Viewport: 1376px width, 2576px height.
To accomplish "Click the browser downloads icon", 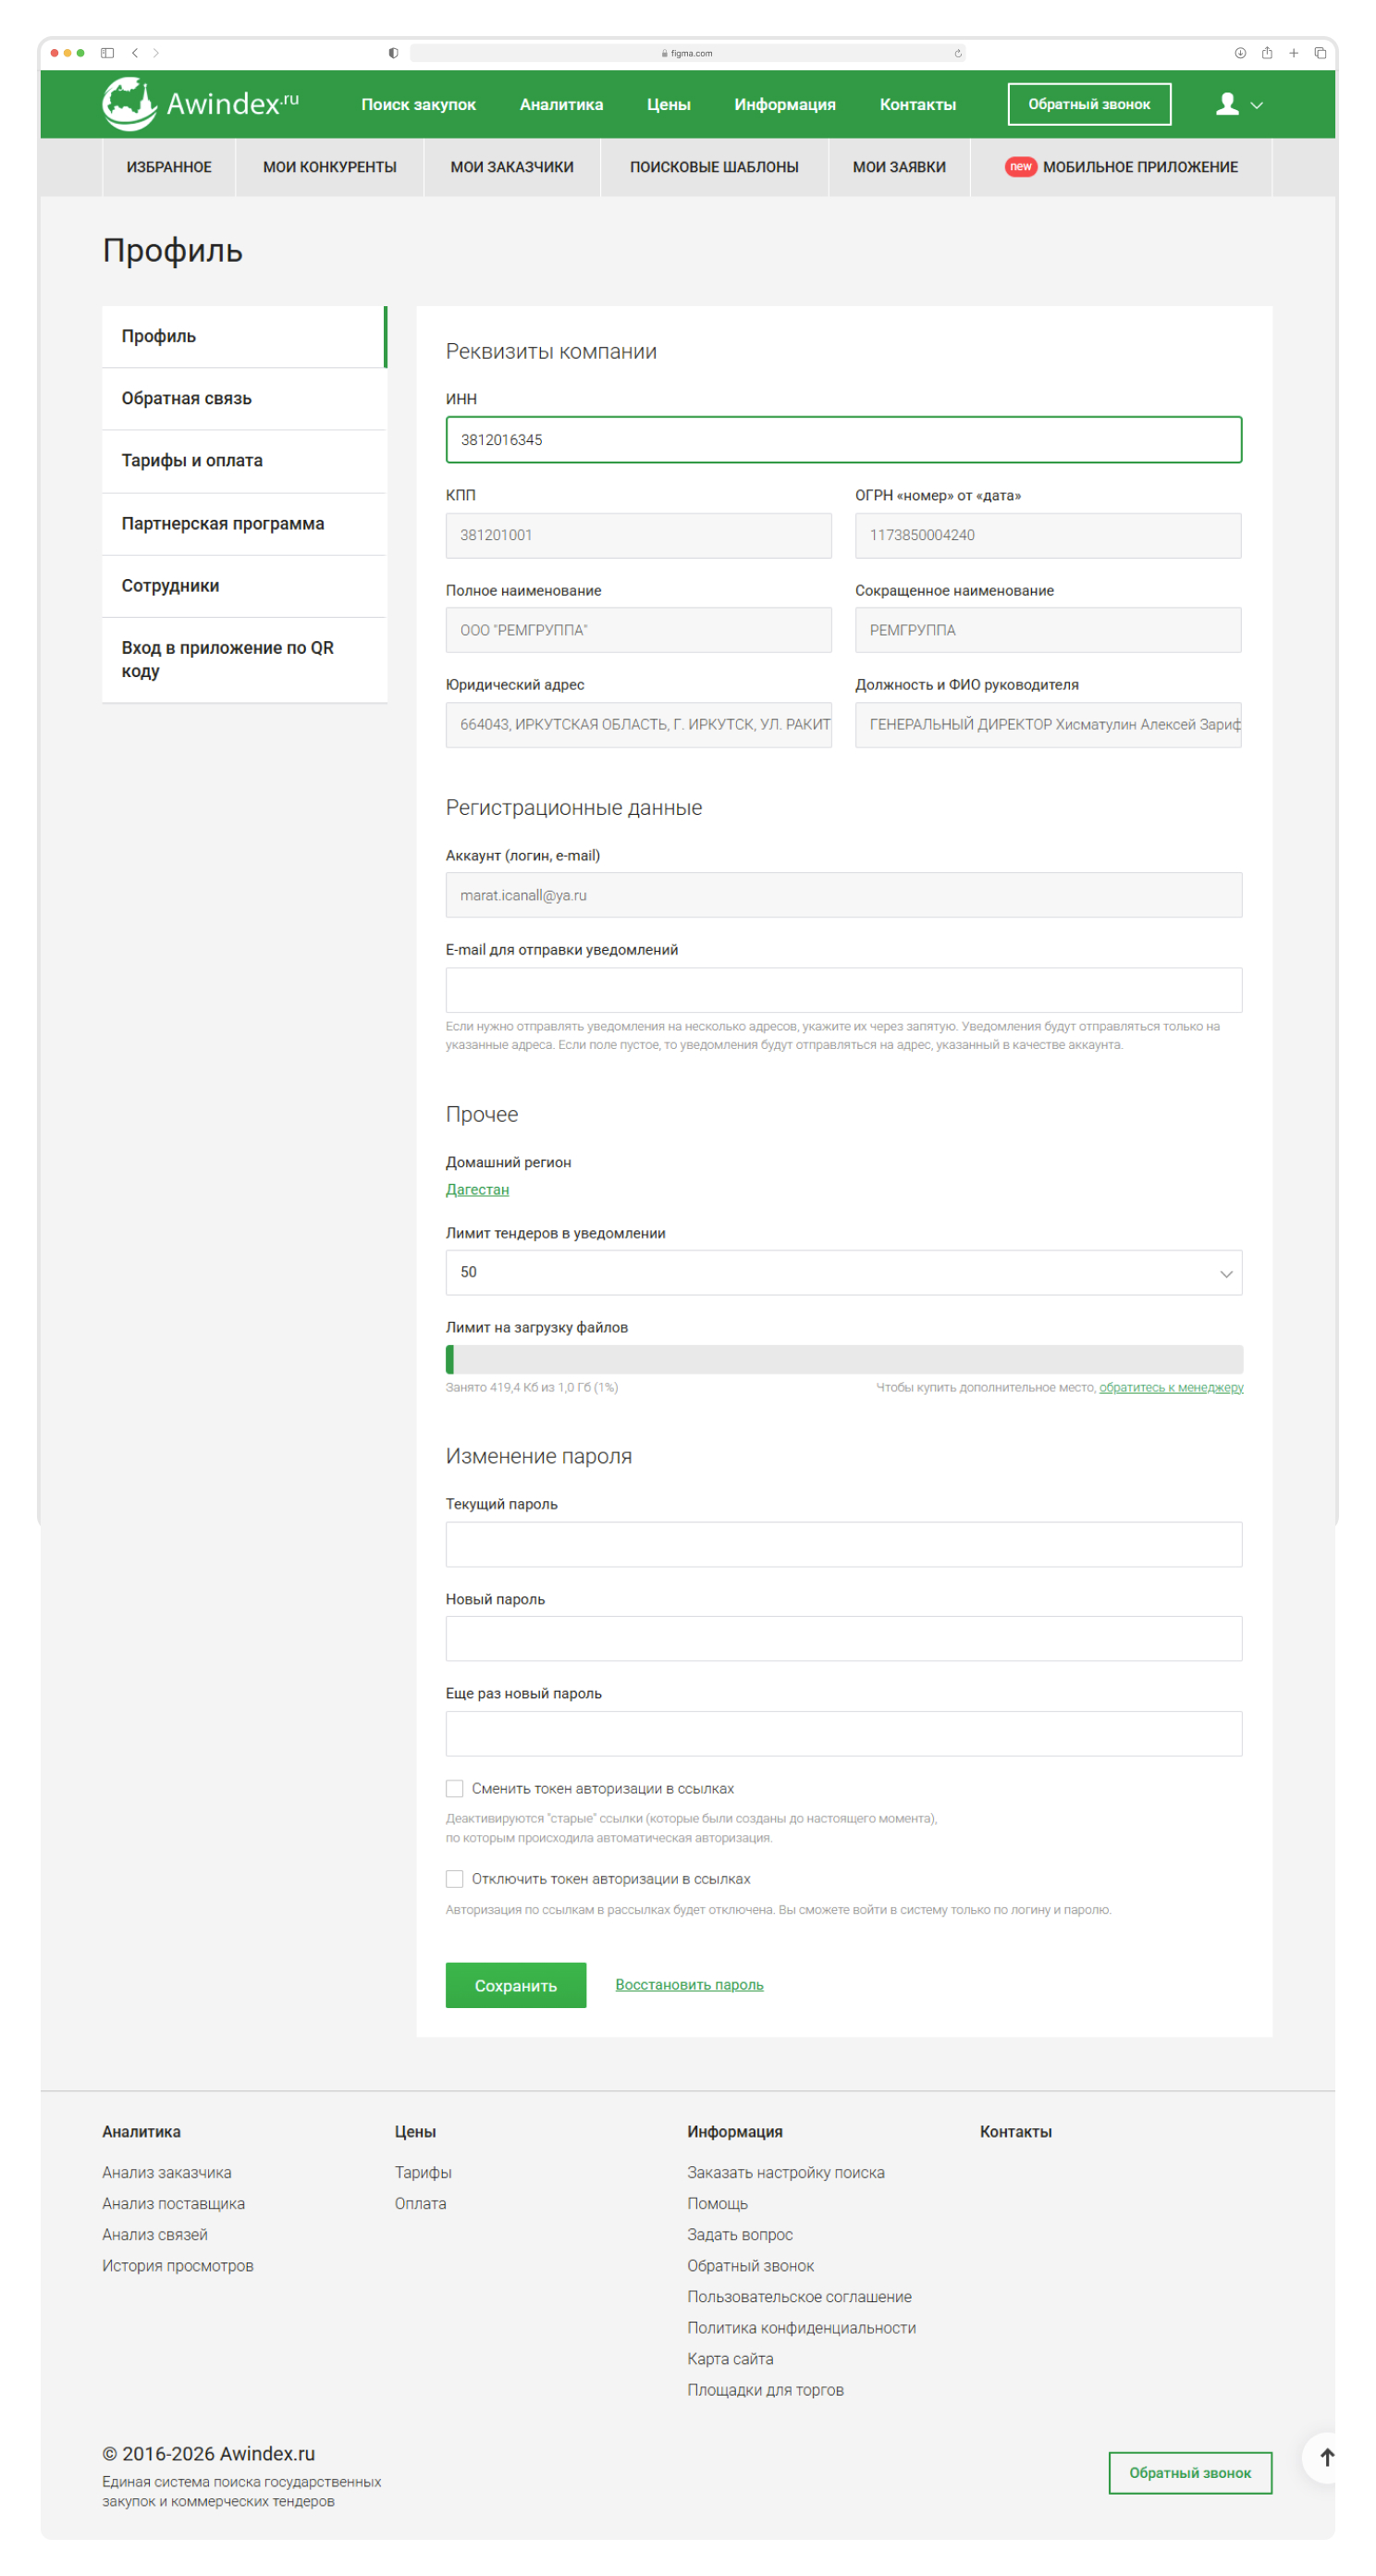I will pyautogui.click(x=1240, y=53).
